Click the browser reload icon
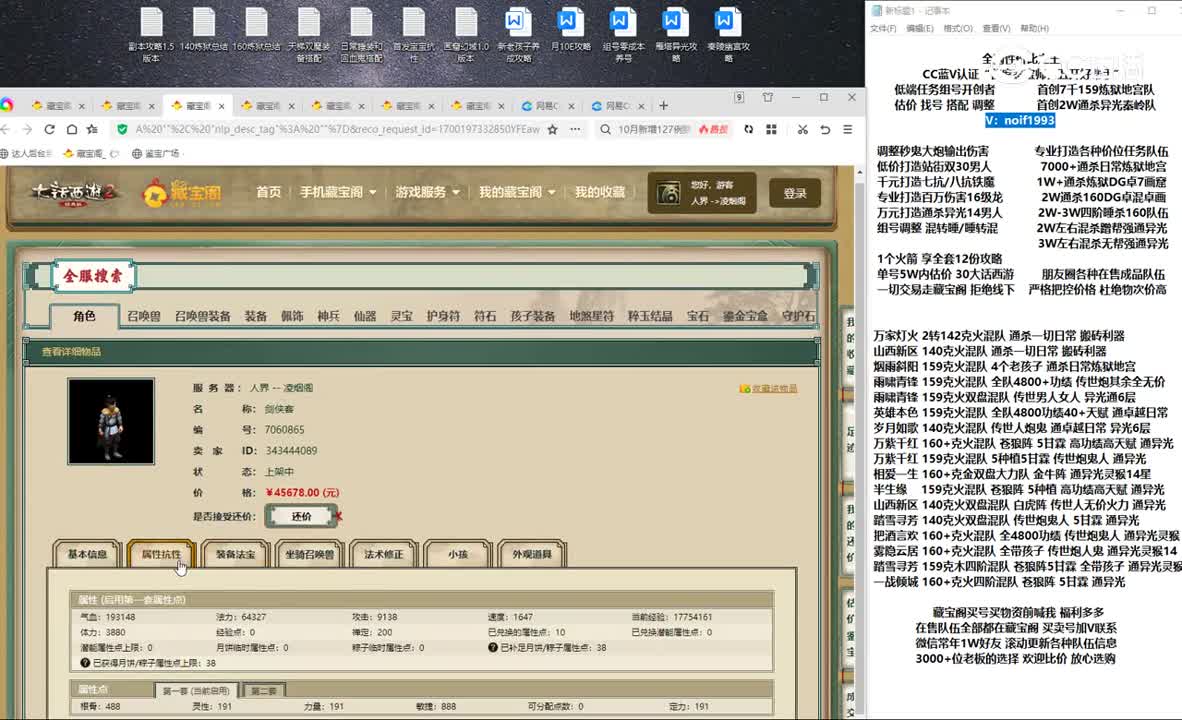Screen dimensions: 1182x720 (x=49, y=130)
